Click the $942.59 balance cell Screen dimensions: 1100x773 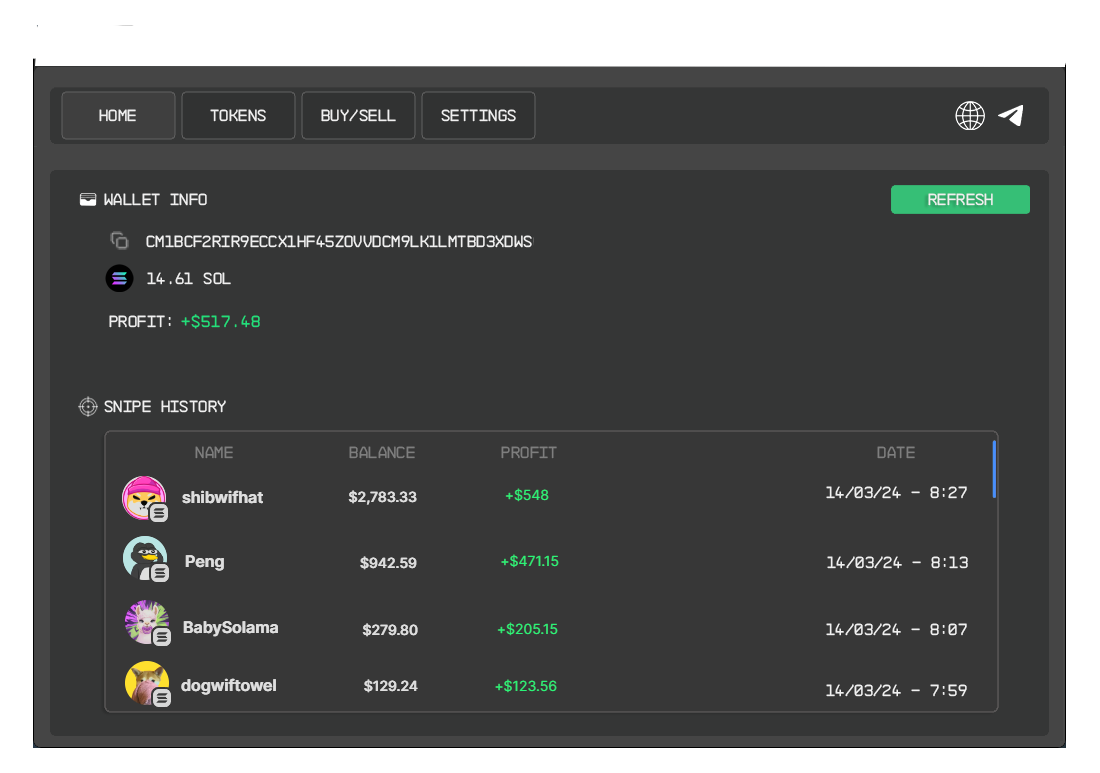point(388,563)
